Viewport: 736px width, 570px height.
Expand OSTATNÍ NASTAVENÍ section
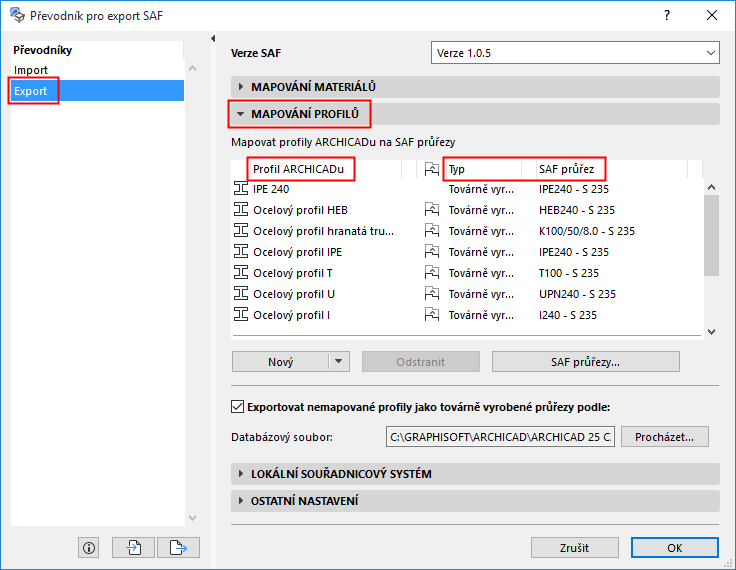(475, 501)
